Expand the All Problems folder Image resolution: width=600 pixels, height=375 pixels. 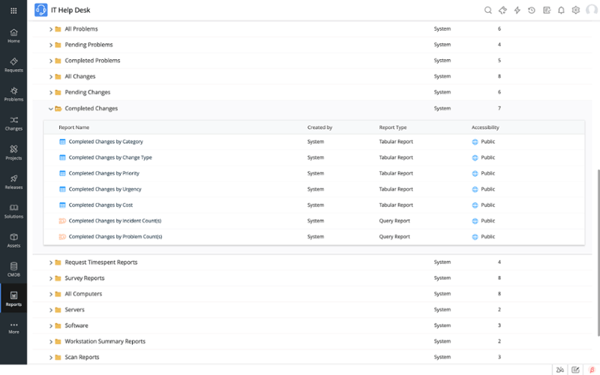(x=51, y=29)
